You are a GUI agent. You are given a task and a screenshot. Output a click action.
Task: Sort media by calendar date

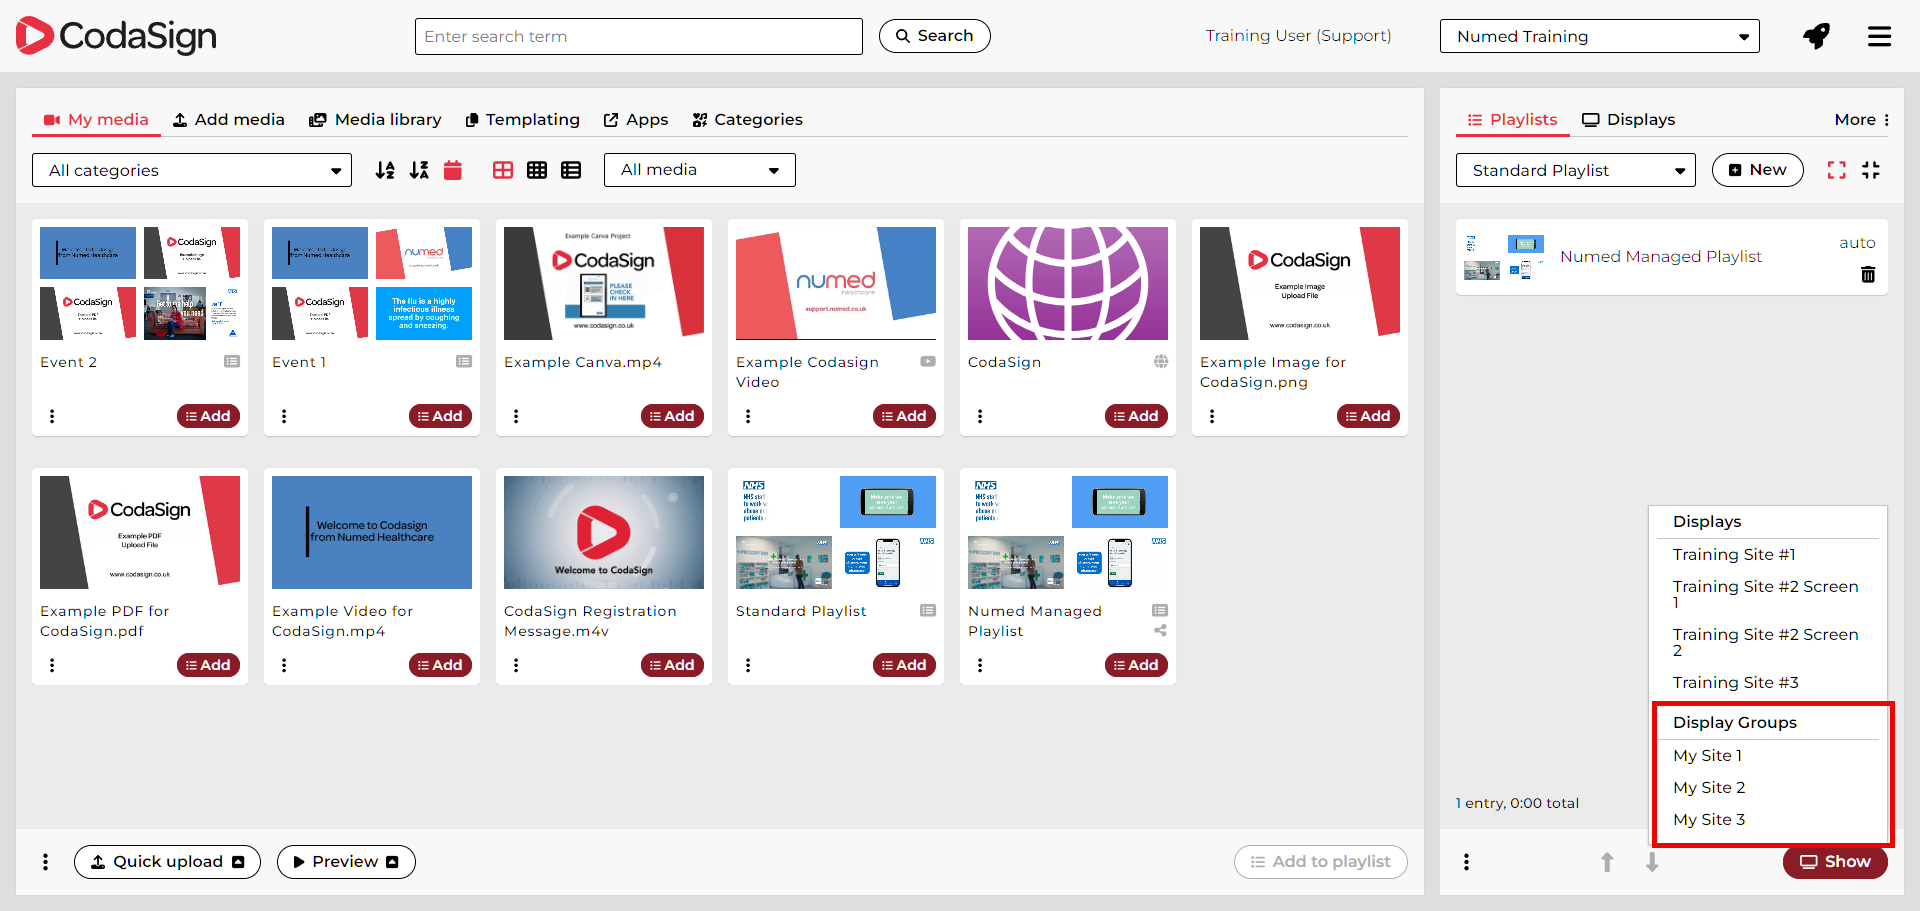pos(453,170)
